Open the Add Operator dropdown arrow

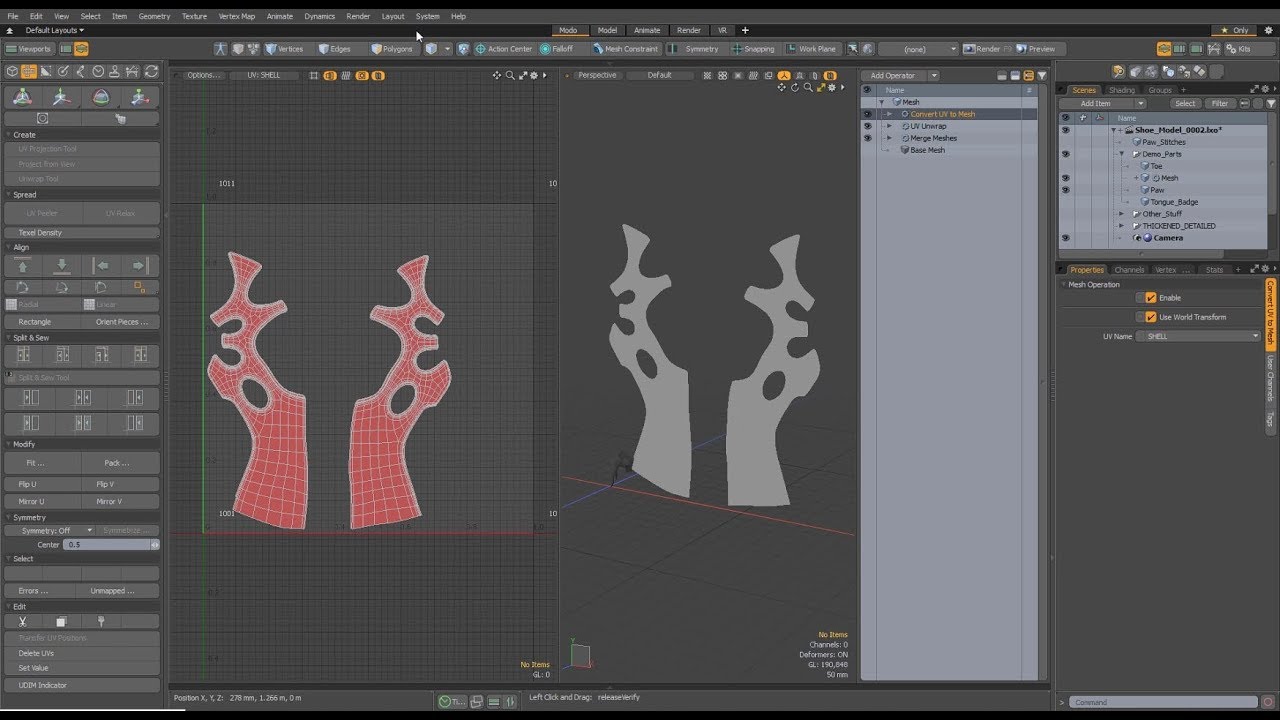tap(934, 76)
